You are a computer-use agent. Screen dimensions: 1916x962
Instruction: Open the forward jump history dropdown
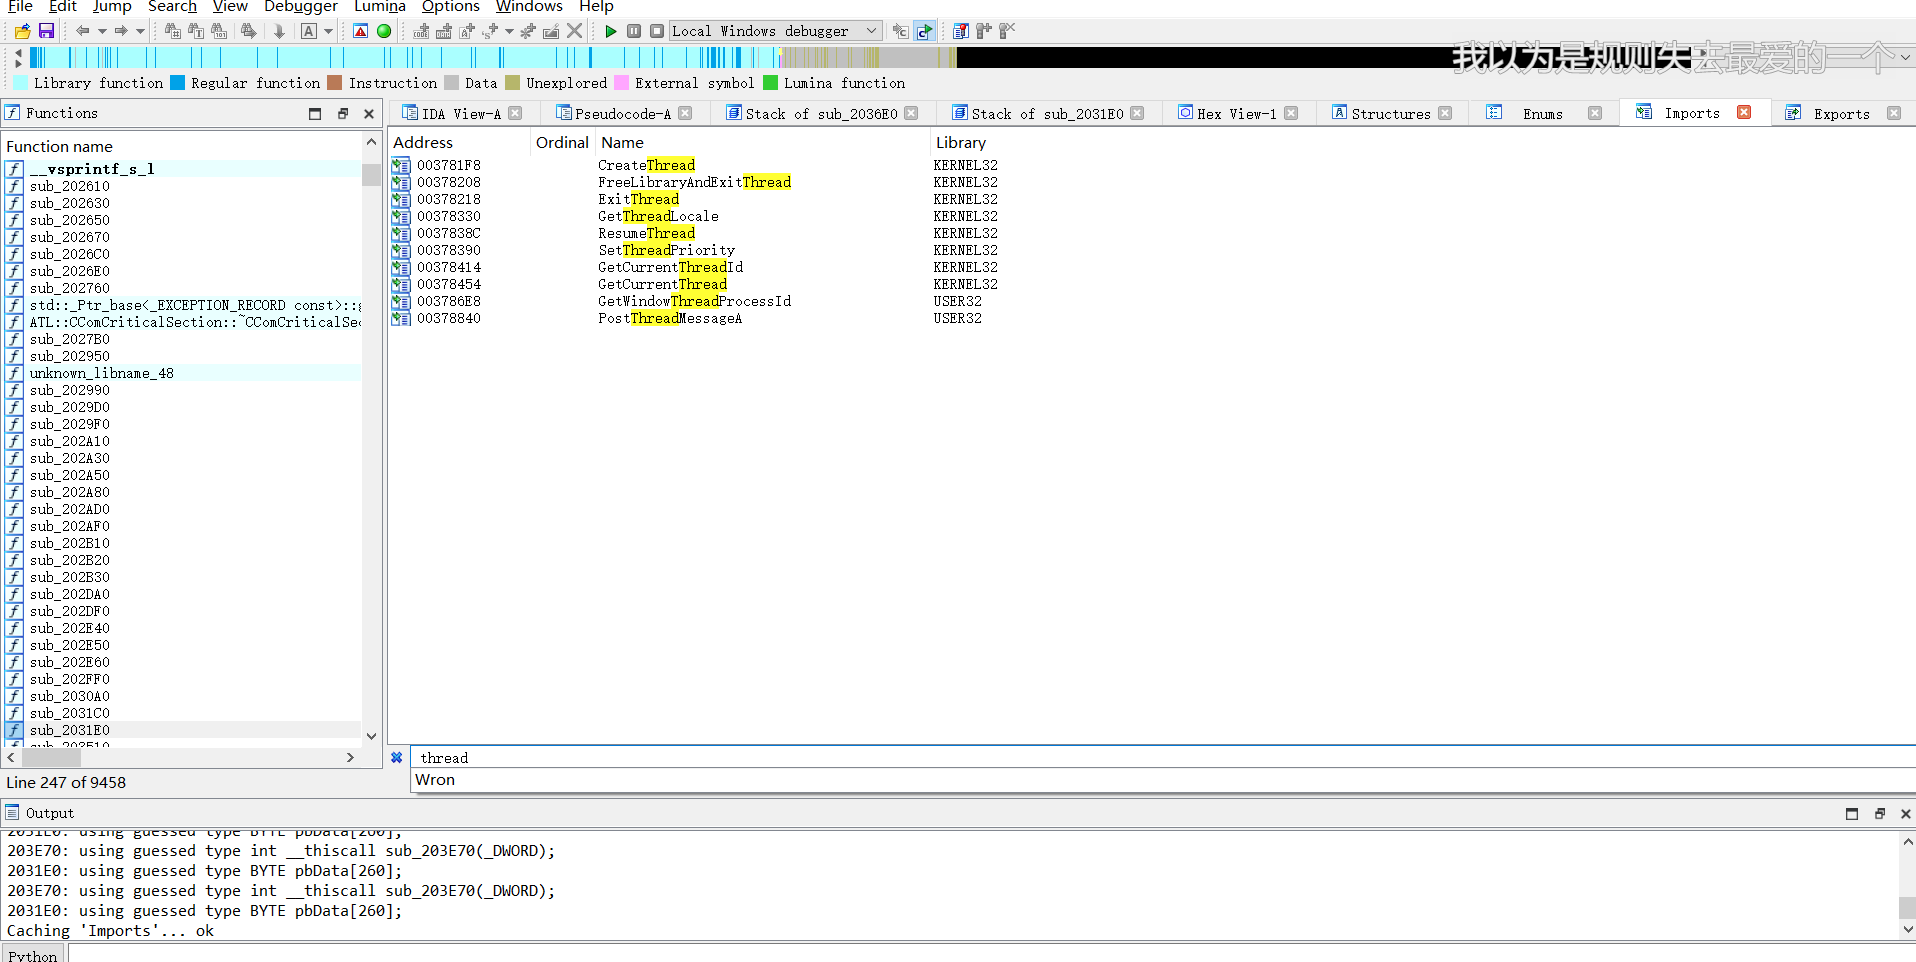point(140,31)
